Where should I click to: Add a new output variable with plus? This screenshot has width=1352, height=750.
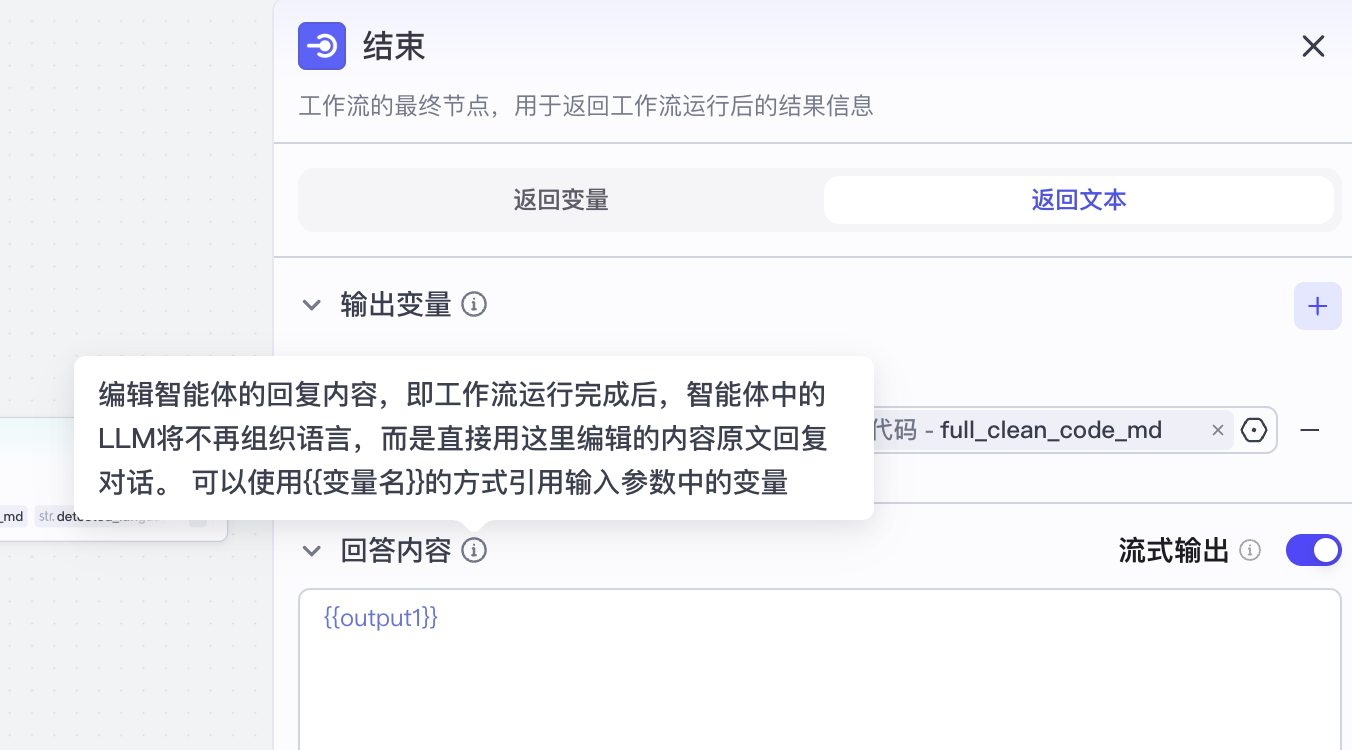[x=1317, y=306]
